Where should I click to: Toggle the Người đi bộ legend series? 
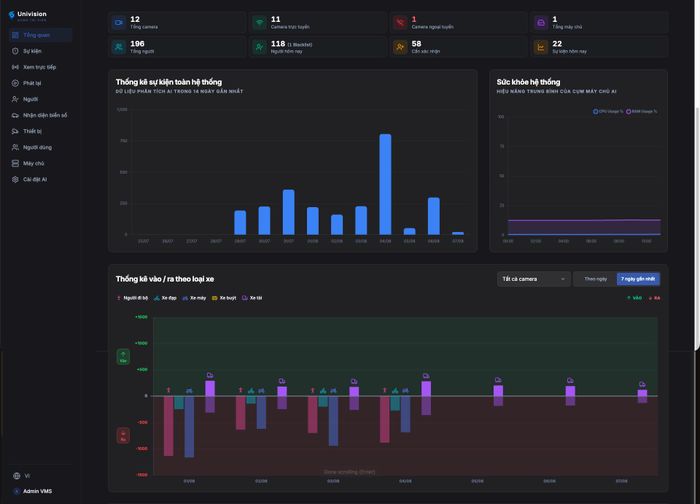pos(132,298)
